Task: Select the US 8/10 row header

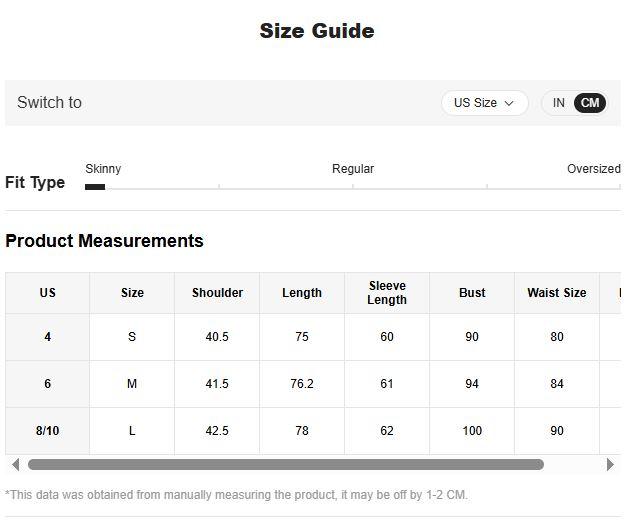Action: [47, 431]
